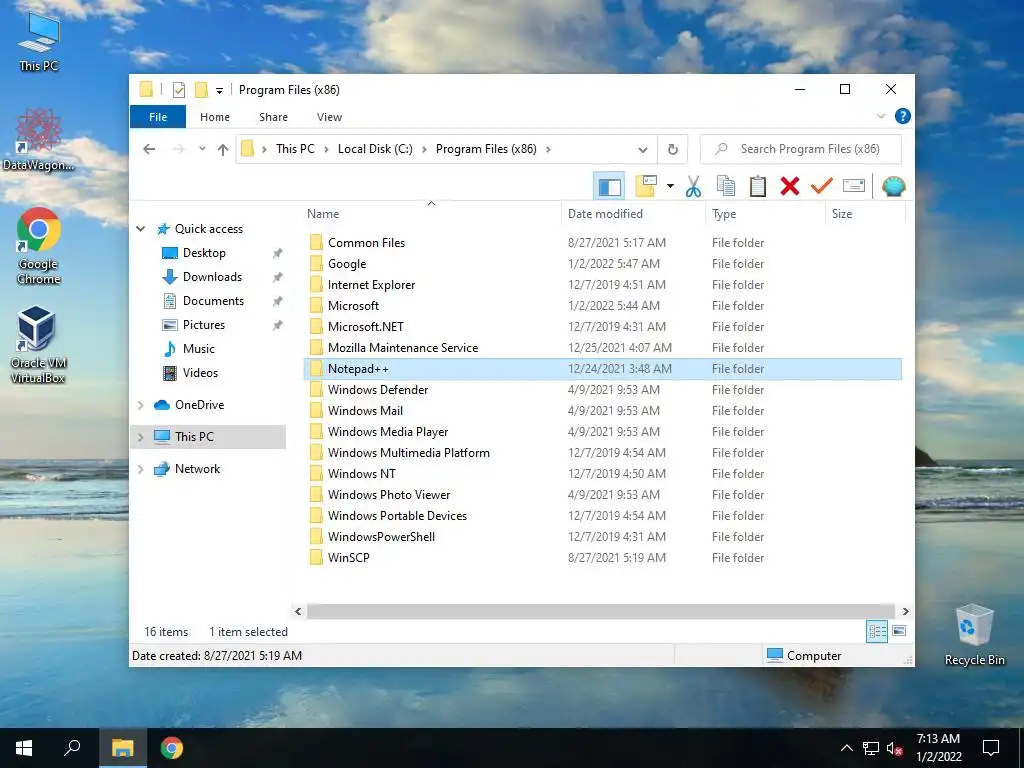Open the Windows Start menu
The width and height of the screenshot is (1024, 768).
[24, 748]
